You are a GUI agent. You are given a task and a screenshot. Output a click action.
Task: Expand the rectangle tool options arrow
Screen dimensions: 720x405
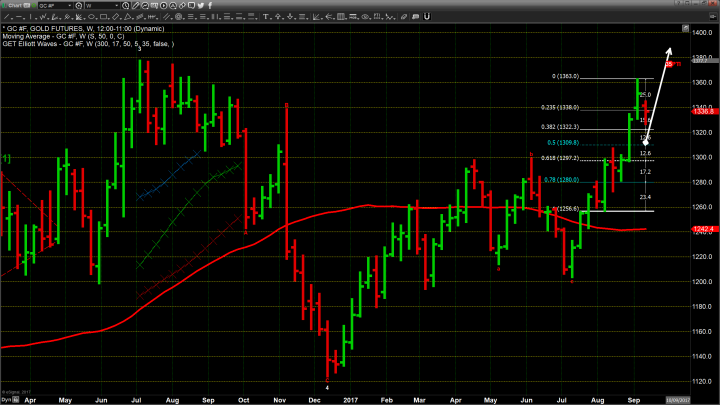click(109, 19)
